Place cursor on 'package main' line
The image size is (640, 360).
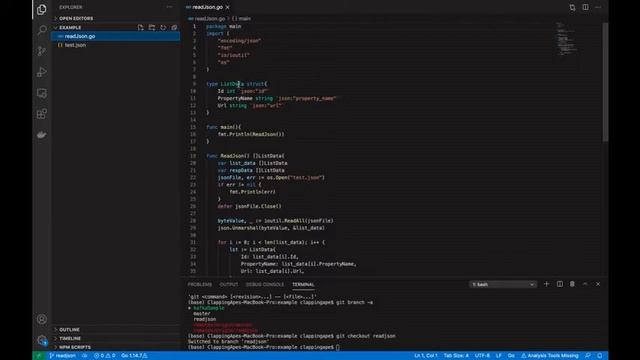223,26
